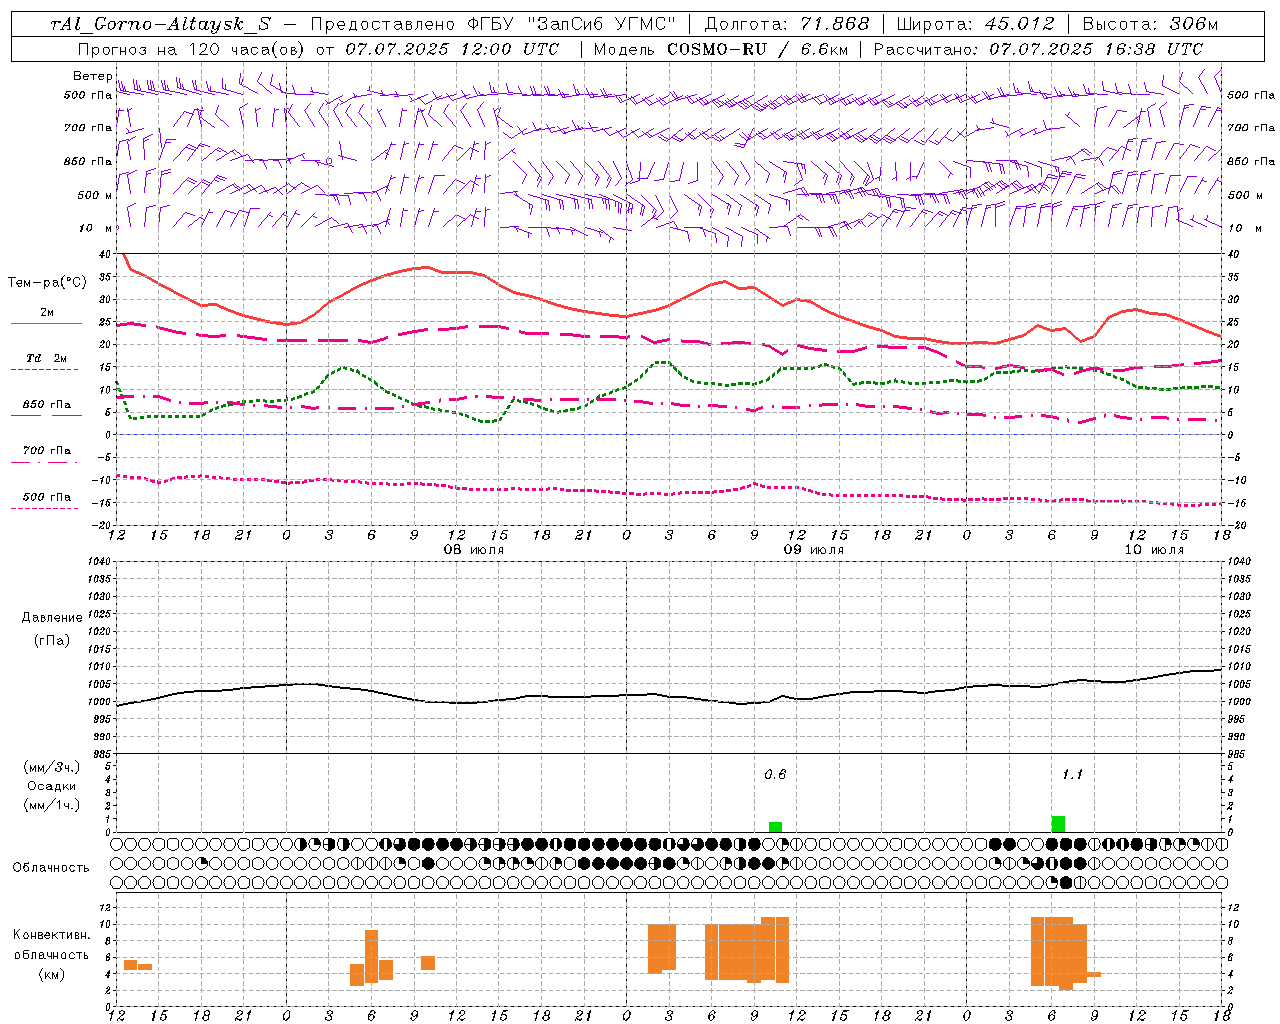
Task: Click the (мм/3ч.) precipitation unit label
Action: [52, 767]
